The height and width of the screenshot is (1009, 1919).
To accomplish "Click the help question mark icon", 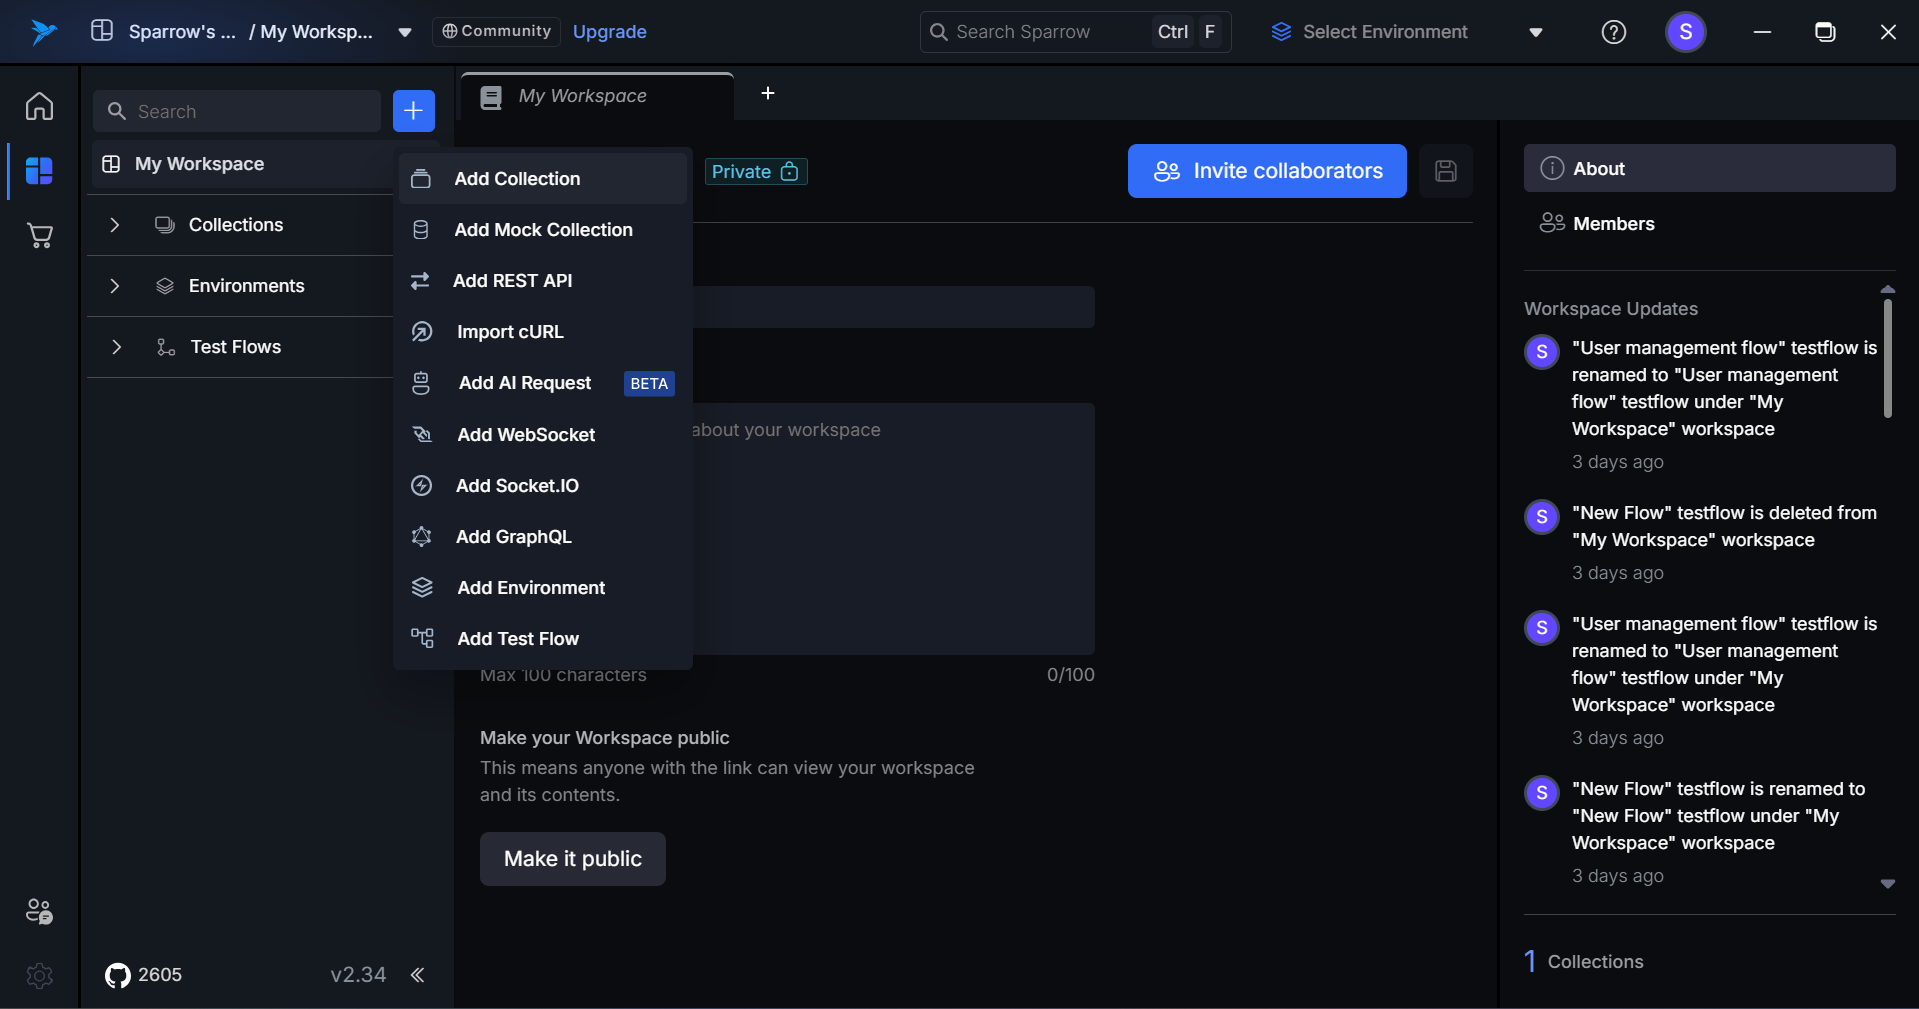I will coord(1613,32).
